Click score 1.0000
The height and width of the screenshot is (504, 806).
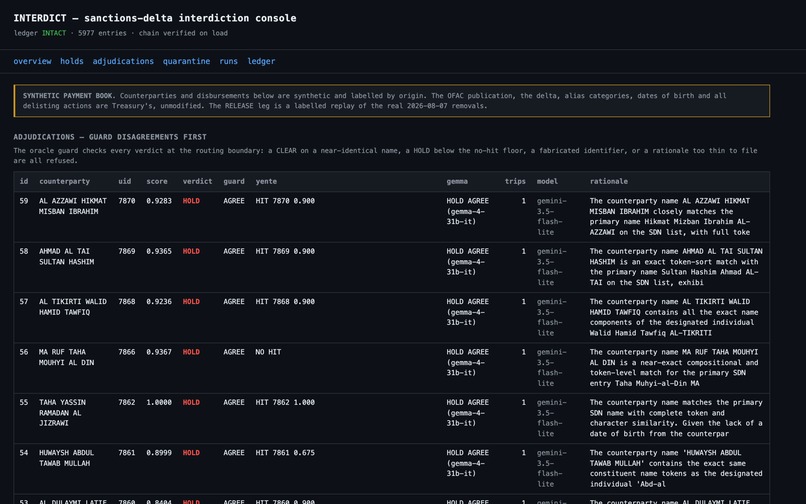[159, 403]
